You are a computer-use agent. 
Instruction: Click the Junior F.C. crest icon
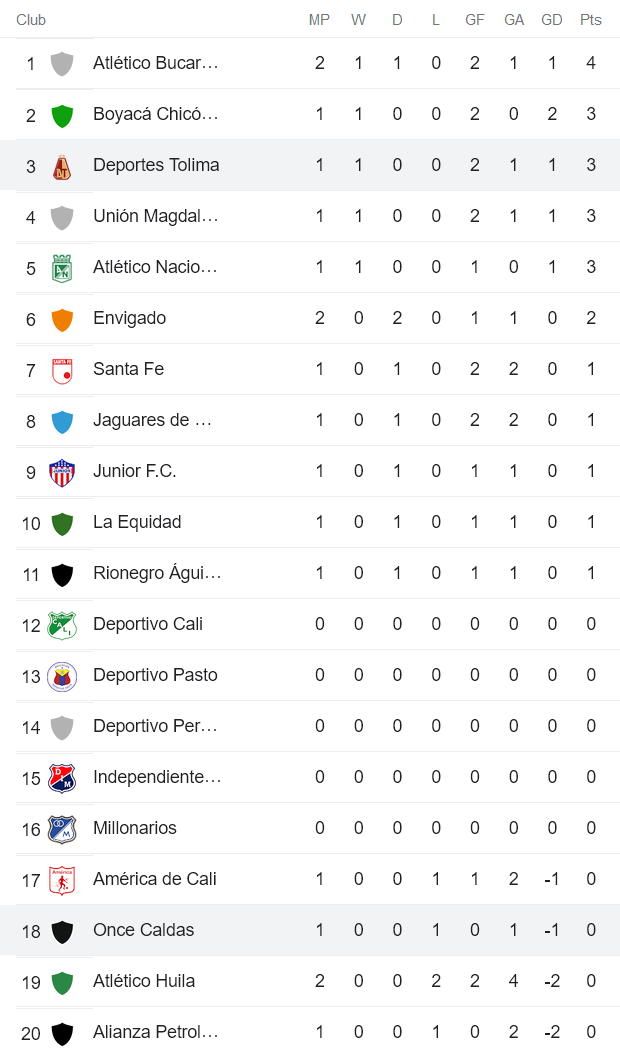click(63, 470)
